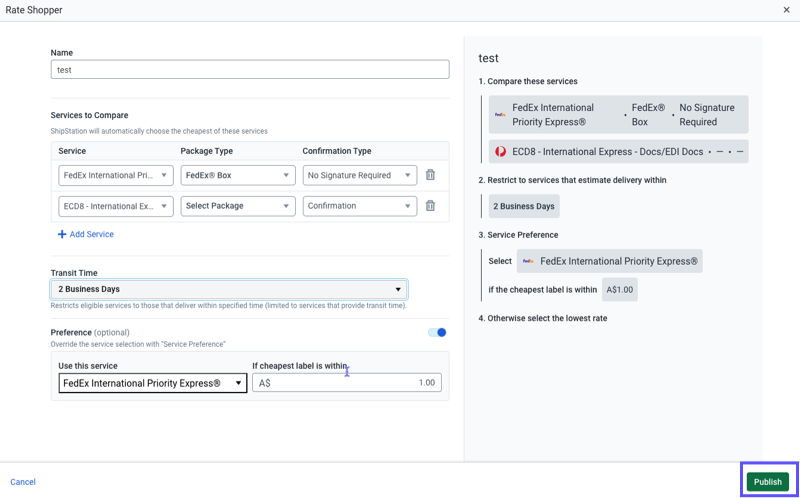Click the 4. Otherwise select the lowest rate text

click(x=543, y=318)
